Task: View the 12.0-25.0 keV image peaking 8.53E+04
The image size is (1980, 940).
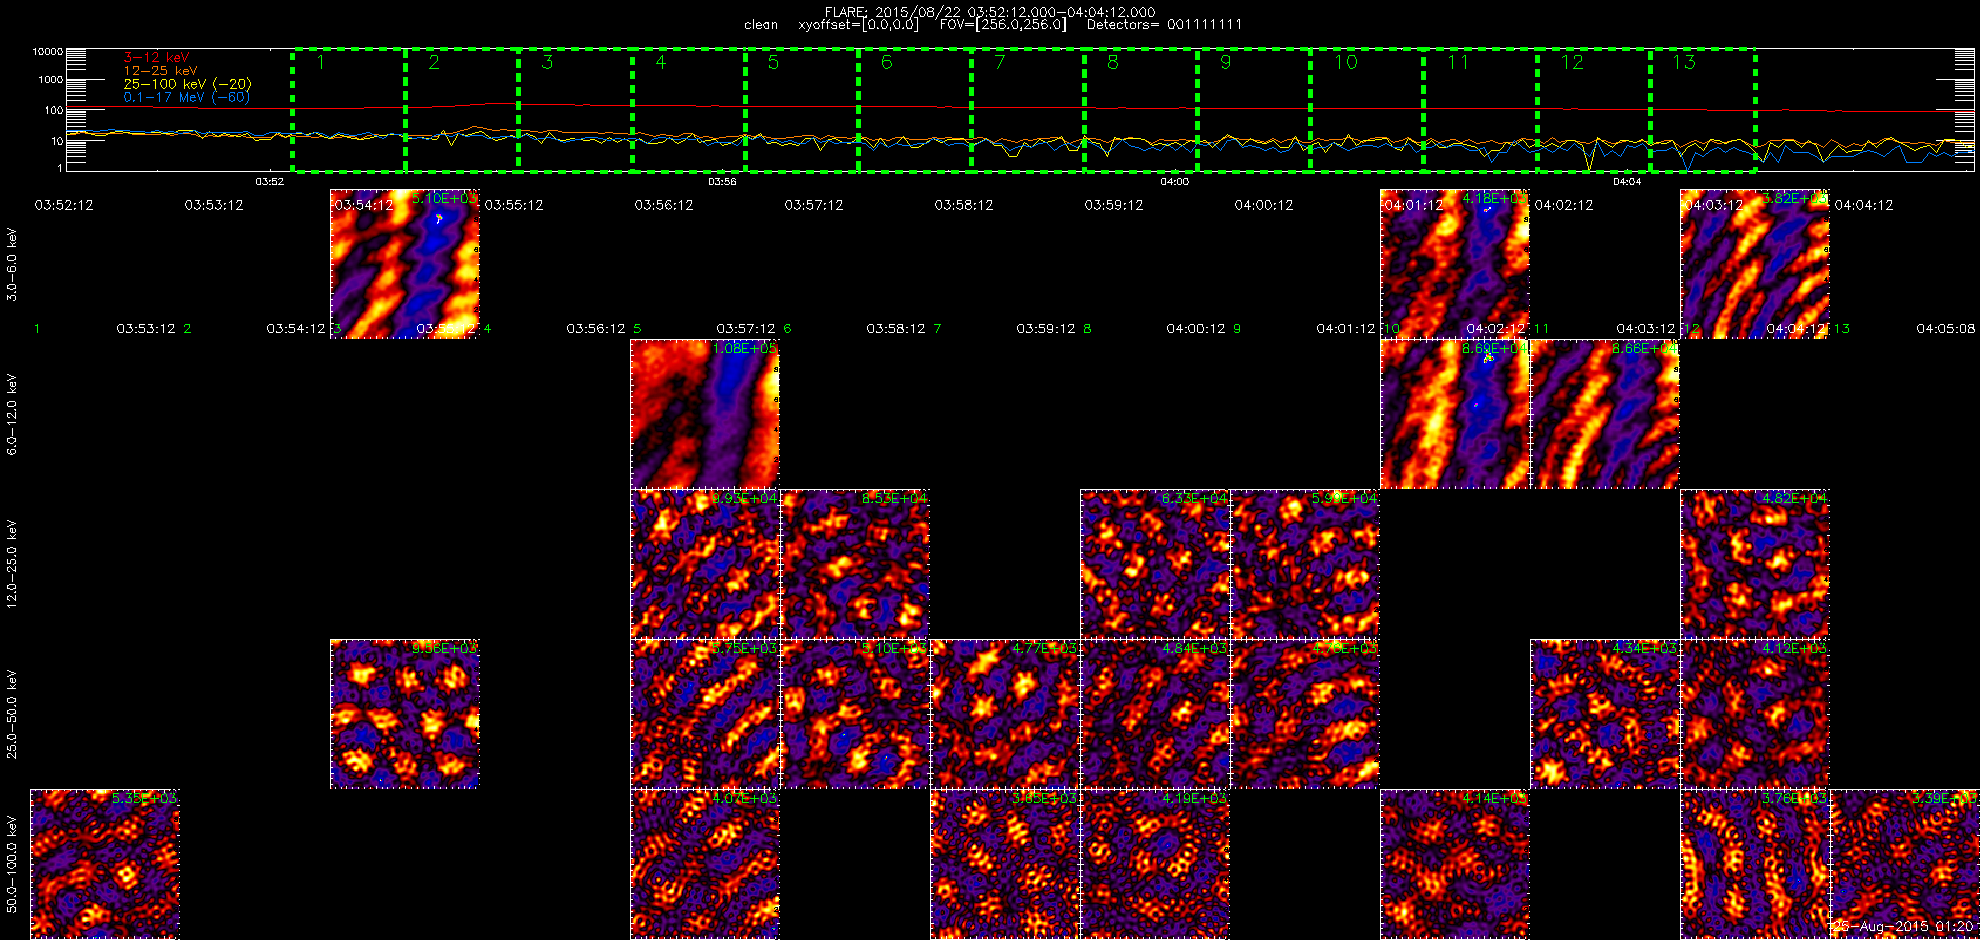Action: [855, 564]
